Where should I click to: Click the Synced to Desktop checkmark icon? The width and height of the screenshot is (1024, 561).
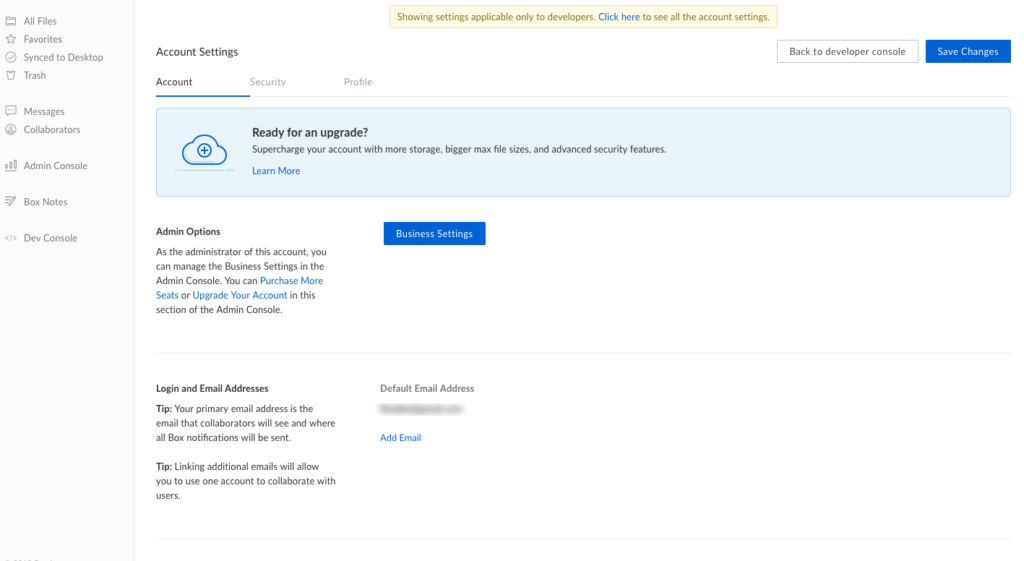point(10,57)
